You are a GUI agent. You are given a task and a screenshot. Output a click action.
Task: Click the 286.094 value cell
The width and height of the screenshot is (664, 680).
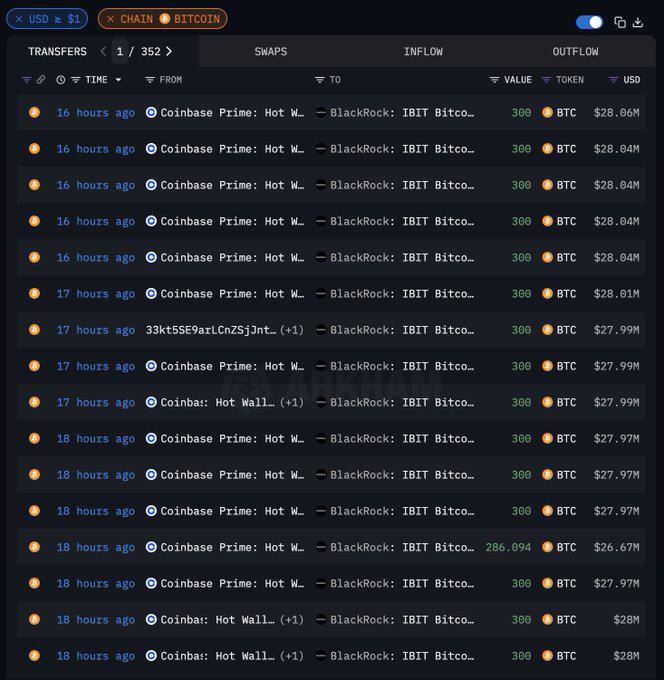click(508, 547)
